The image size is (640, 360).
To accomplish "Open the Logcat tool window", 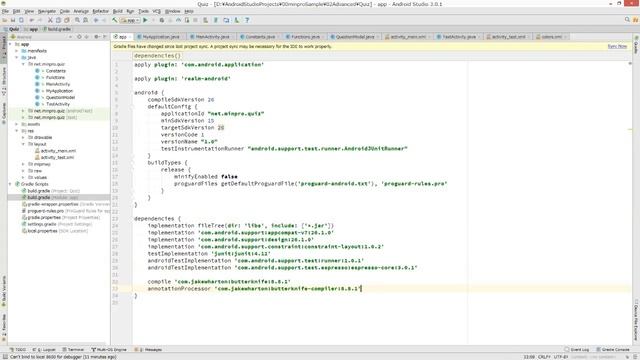I will pyautogui.click(x=44, y=350).
